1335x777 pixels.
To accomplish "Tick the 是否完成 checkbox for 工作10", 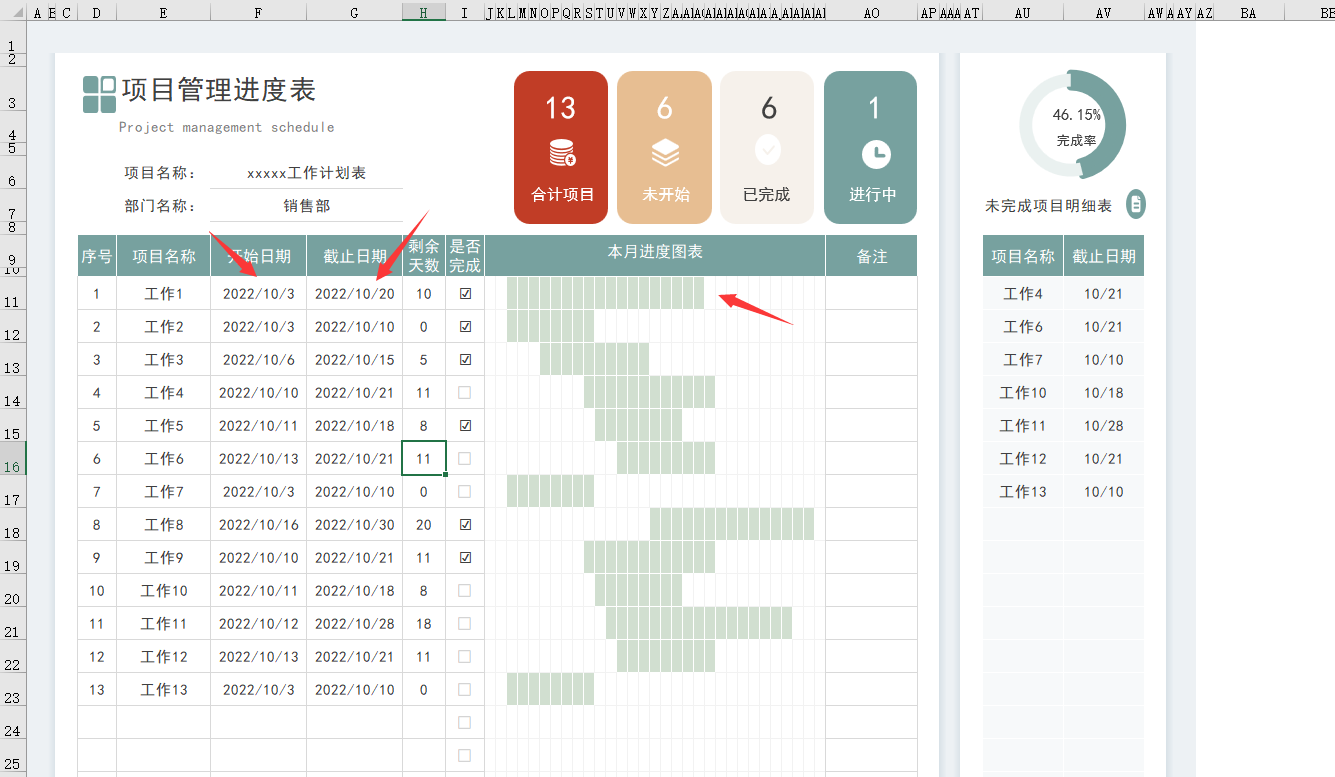I will (465, 591).
